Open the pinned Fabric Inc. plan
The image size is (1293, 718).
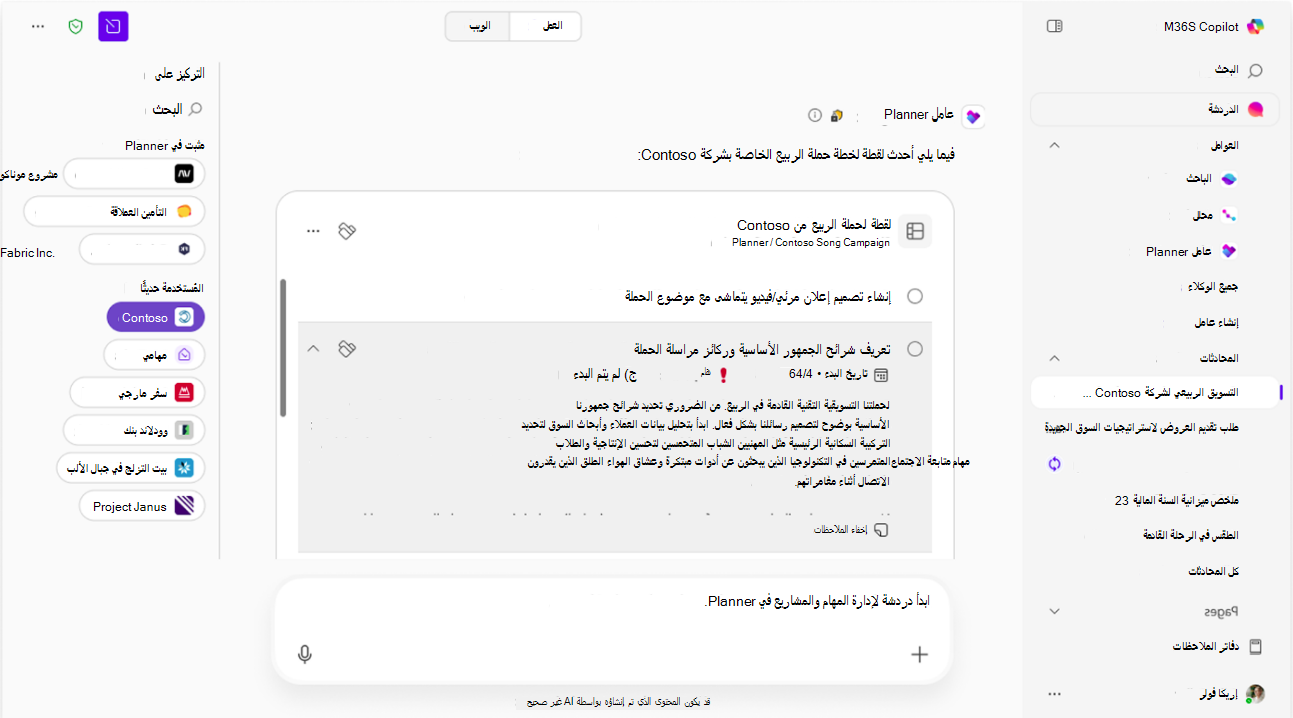pyautogui.click(x=142, y=249)
